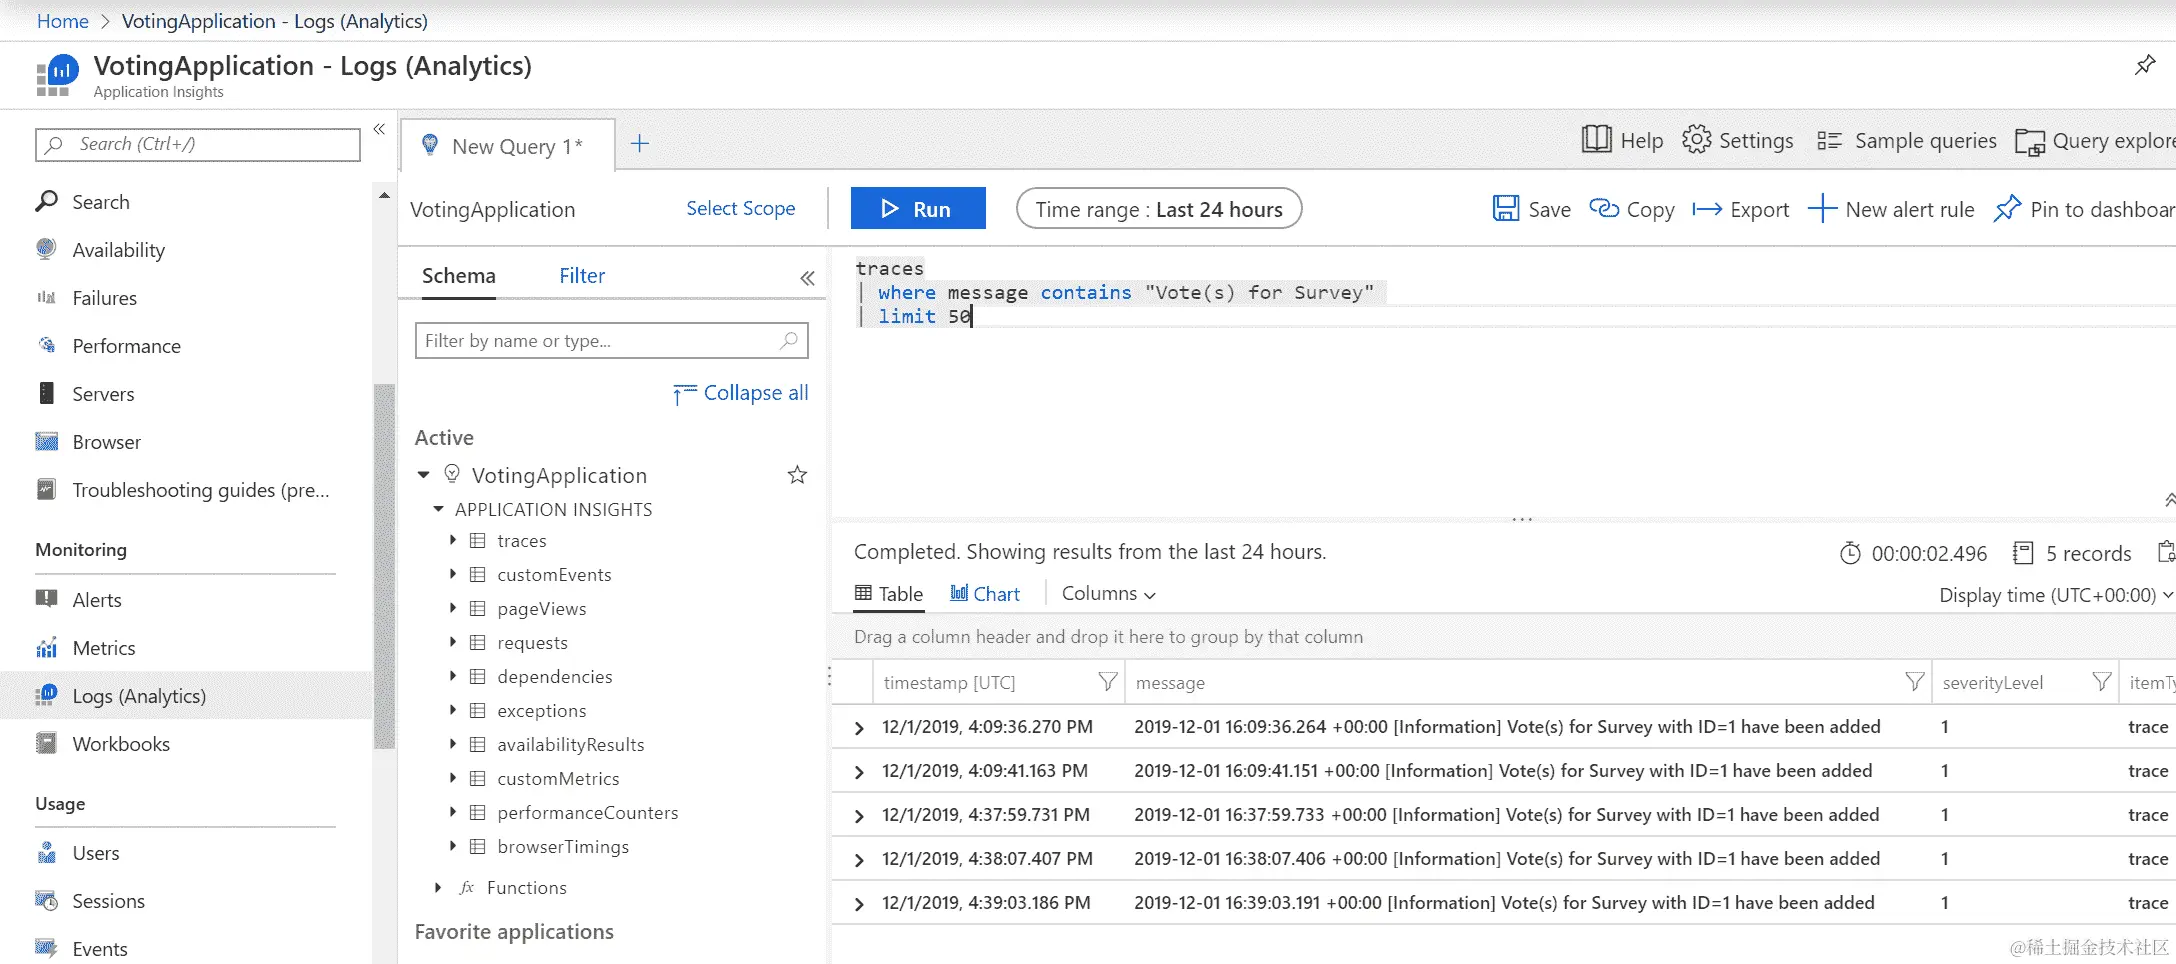Focus the Filter by name or type field
This screenshot has width=2176, height=964.
point(611,340)
